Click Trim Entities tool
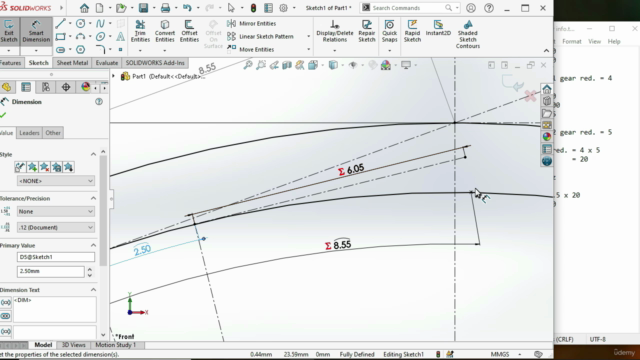The height and width of the screenshot is (360, 640). click(x=140, y=31)
